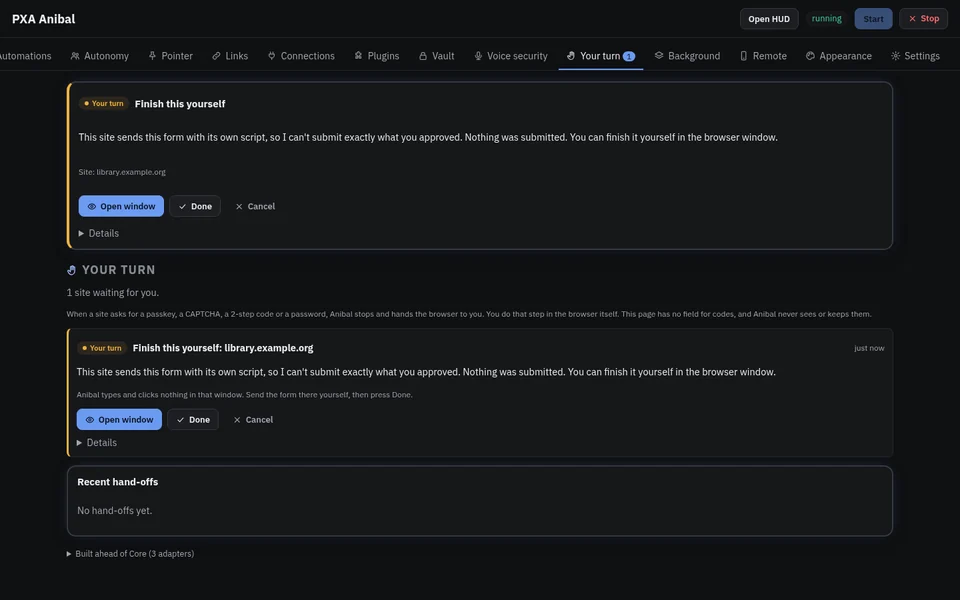Click Open window in library.example.org hand-off card
Screen dimensions: 960x600
coord(119,419)
